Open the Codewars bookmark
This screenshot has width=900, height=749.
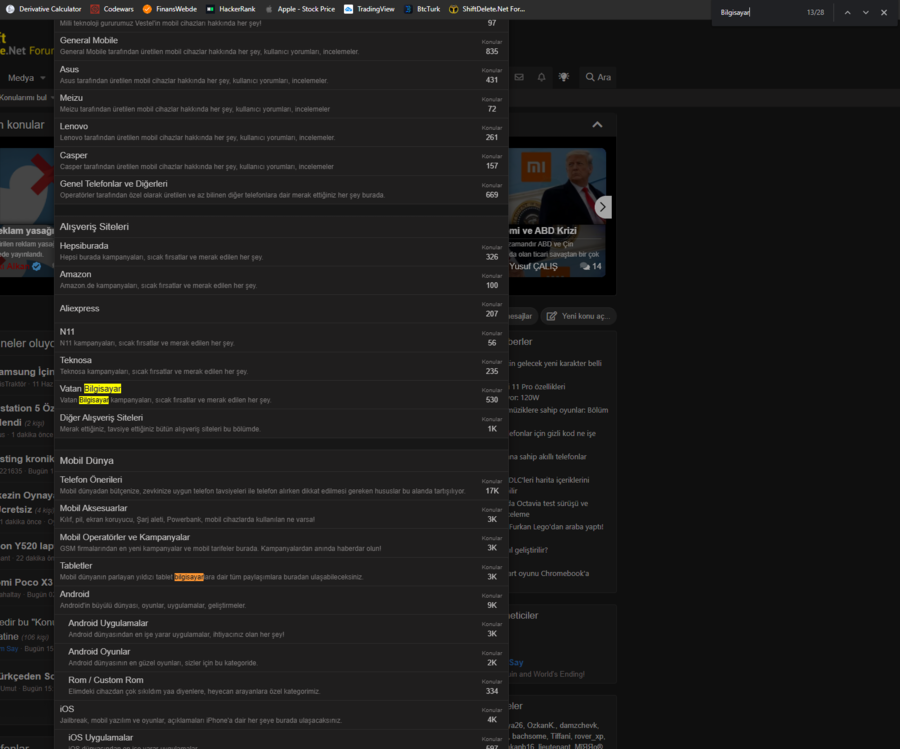pos(112,9)
